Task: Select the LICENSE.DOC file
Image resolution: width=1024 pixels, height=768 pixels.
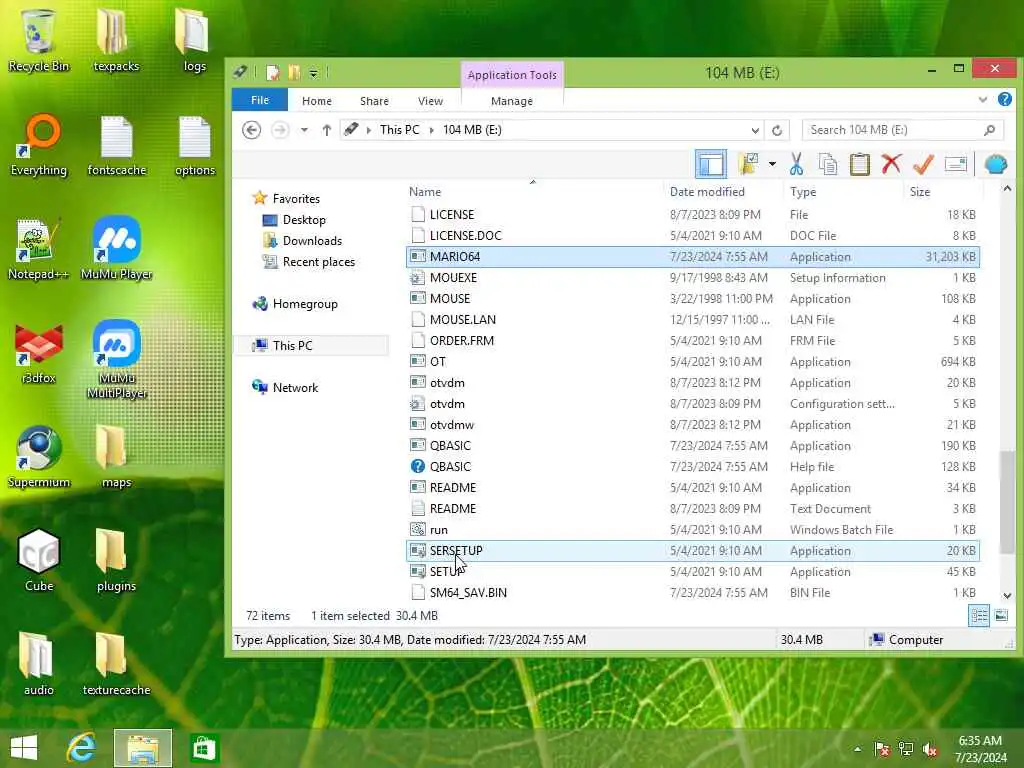Action: pyautogui.click(x=693, y=236)
